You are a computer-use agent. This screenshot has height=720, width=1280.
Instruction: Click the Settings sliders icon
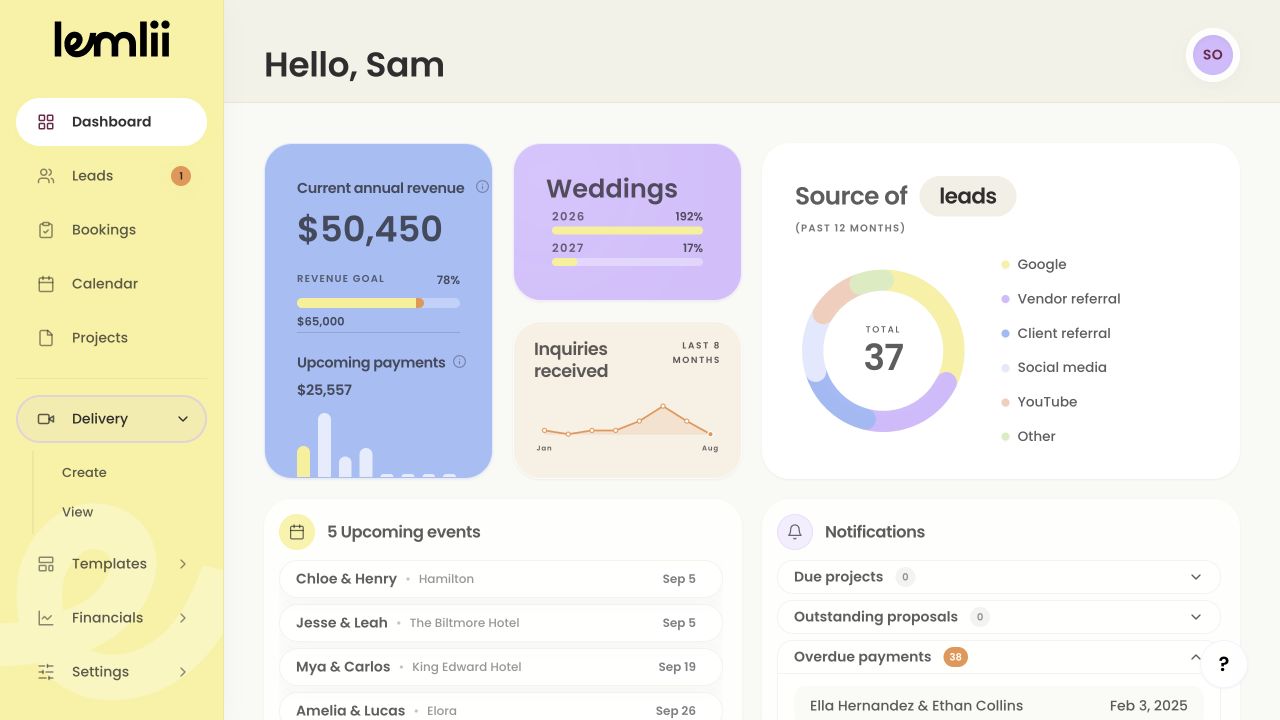click(x=46, y=672)
